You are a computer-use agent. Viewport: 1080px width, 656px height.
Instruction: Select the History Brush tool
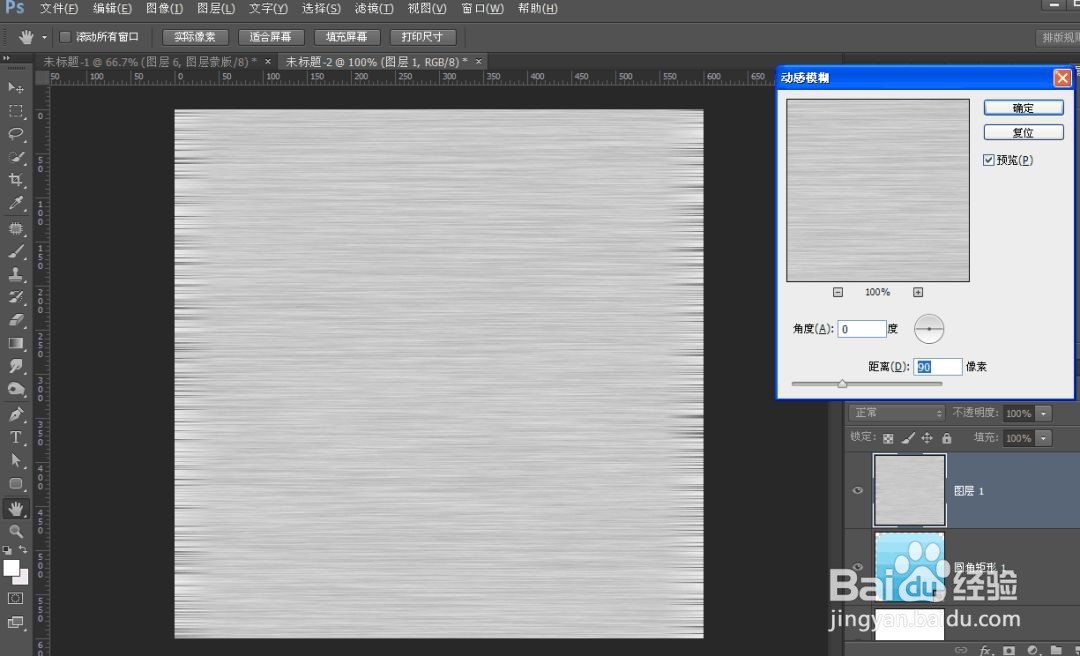click(15, 297)
